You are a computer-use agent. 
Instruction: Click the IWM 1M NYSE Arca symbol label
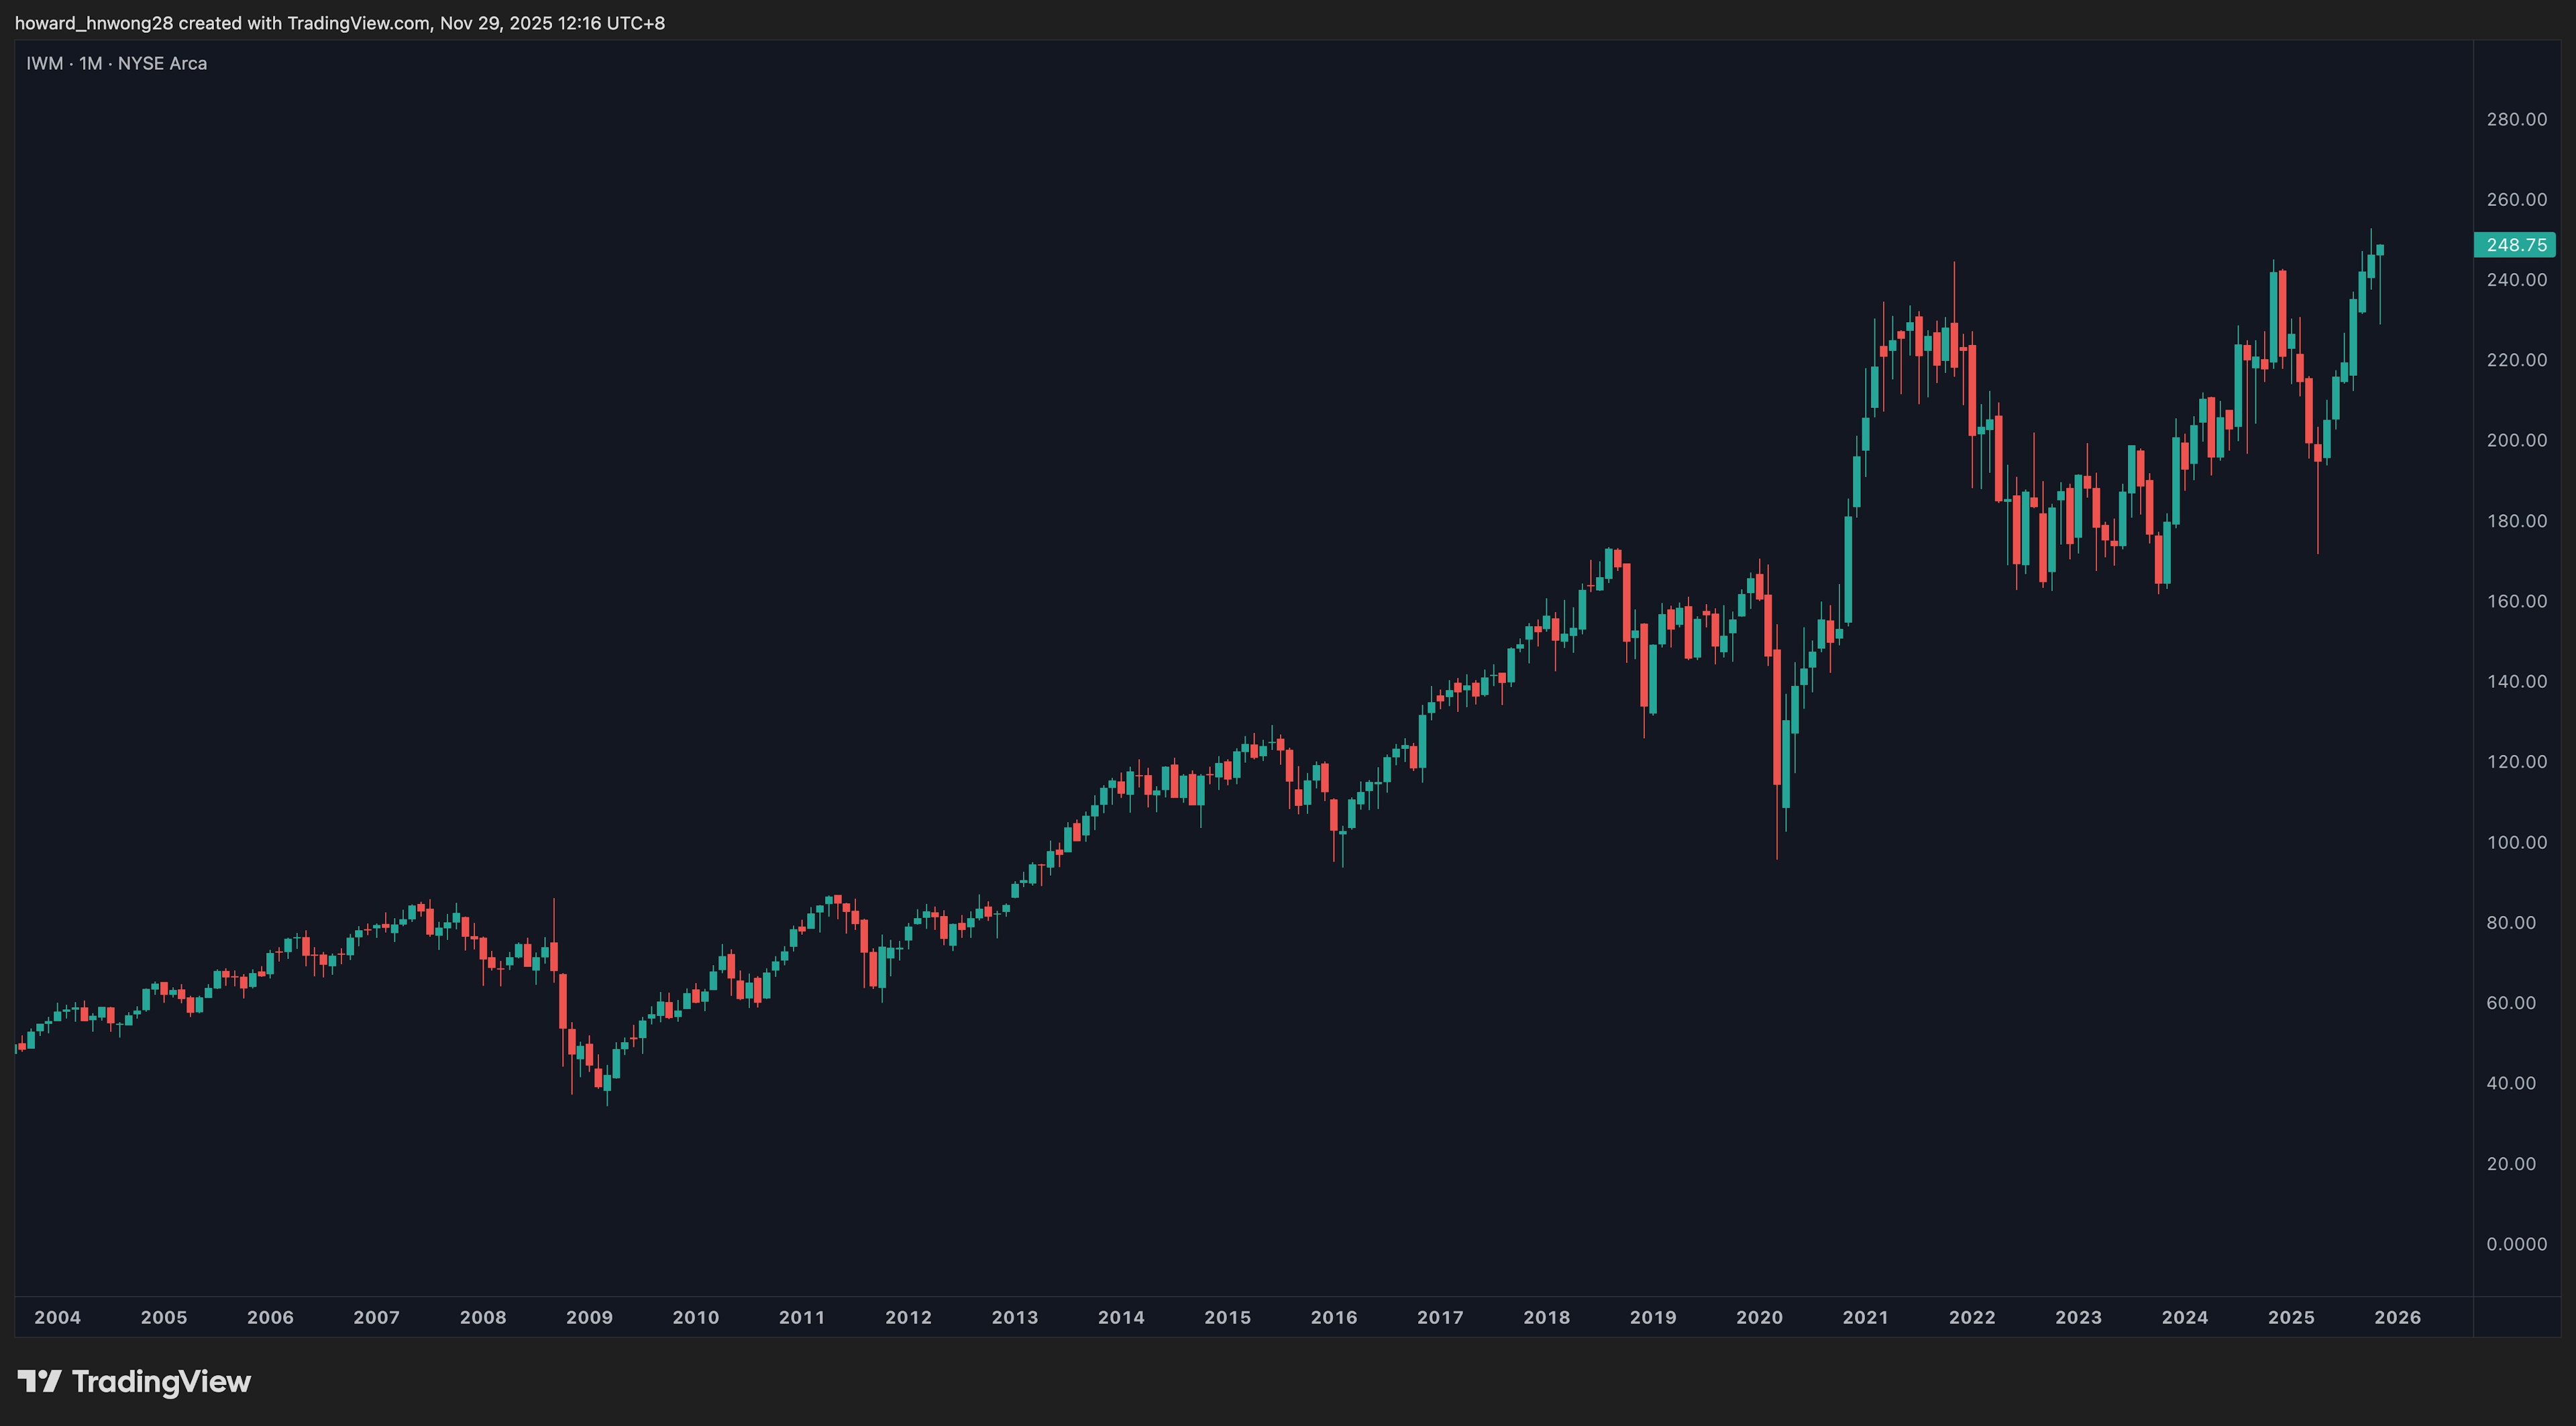(116, 63)
